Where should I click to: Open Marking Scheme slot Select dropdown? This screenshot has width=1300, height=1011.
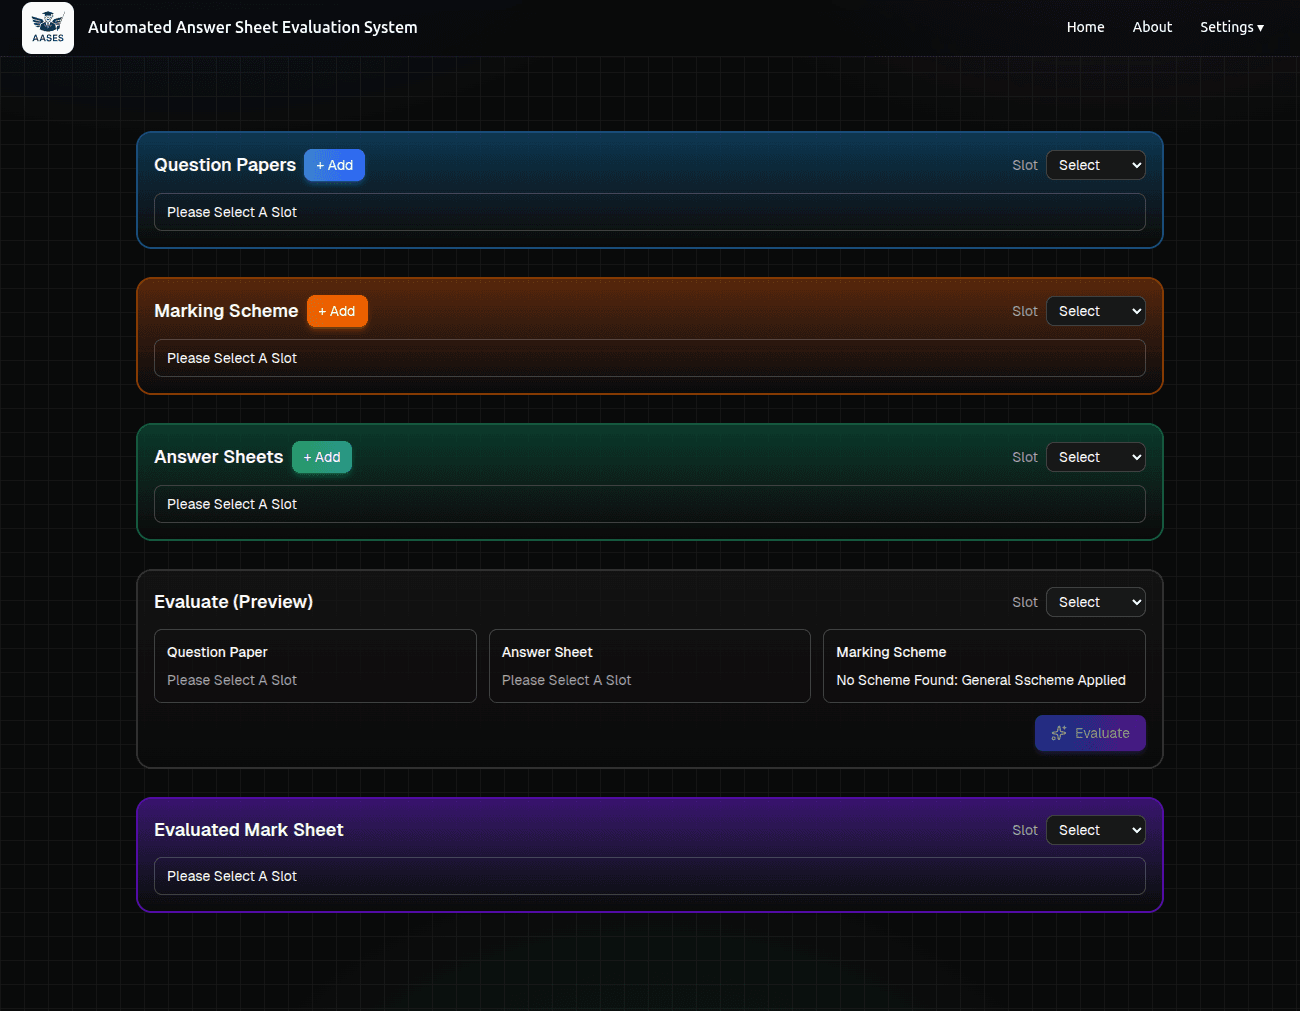(1095, 311)
